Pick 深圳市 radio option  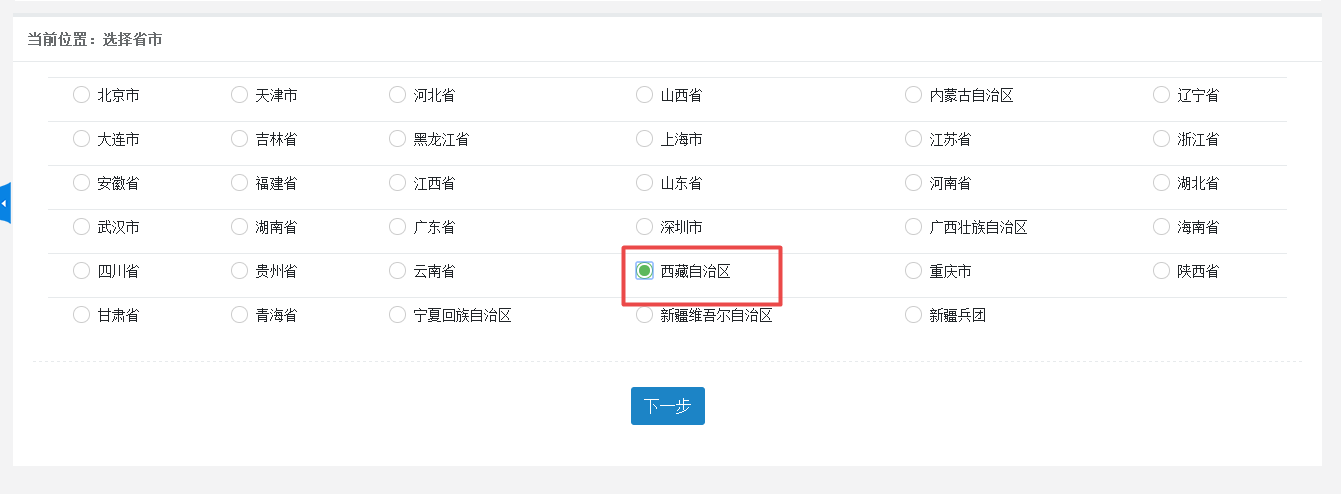[644, 227]
